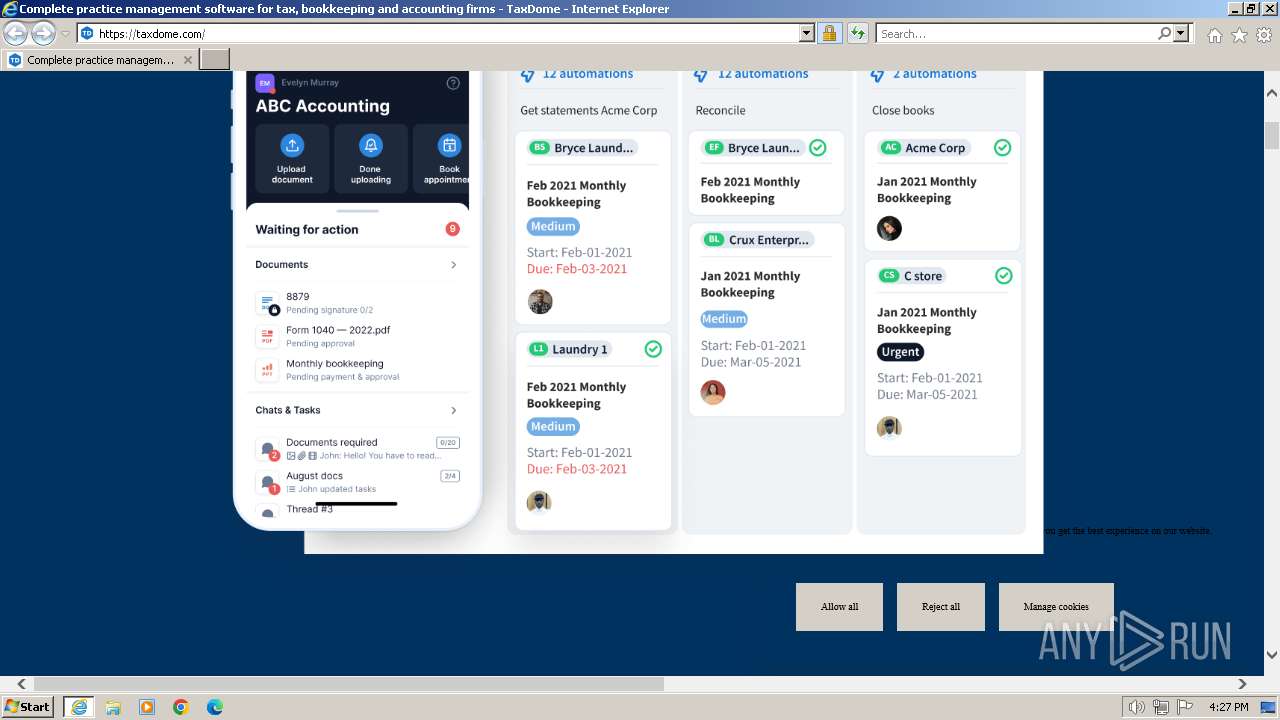Screen dimensions: 1280x720
Task: Click the Urgent priority label
Action: pos(900,352)
